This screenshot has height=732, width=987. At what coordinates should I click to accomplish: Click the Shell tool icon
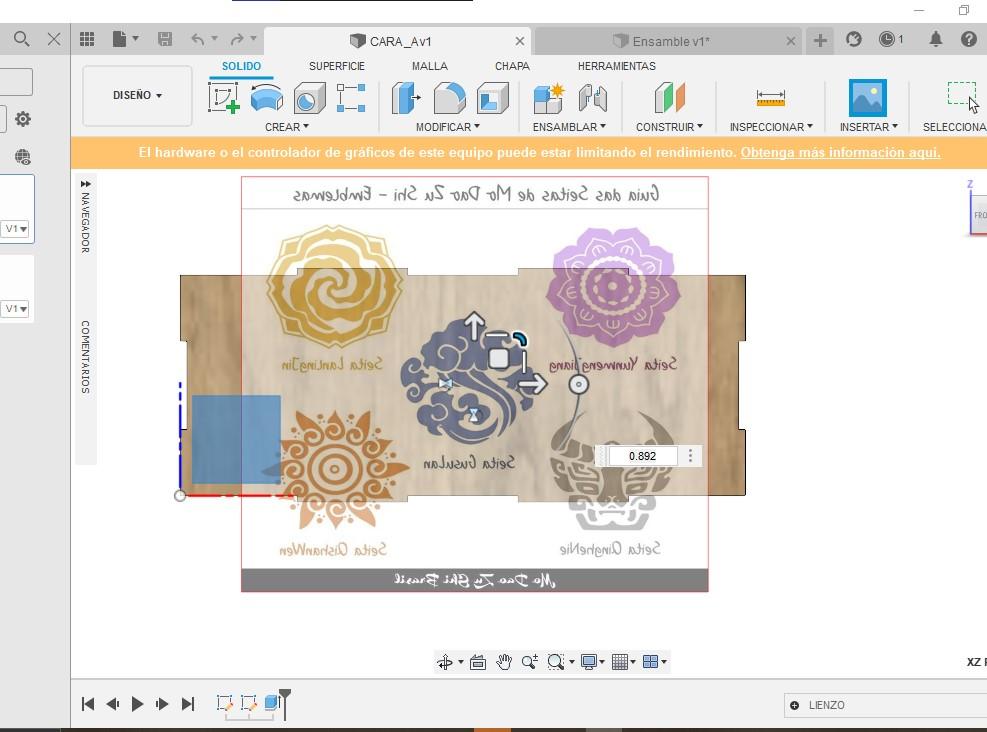492,98
